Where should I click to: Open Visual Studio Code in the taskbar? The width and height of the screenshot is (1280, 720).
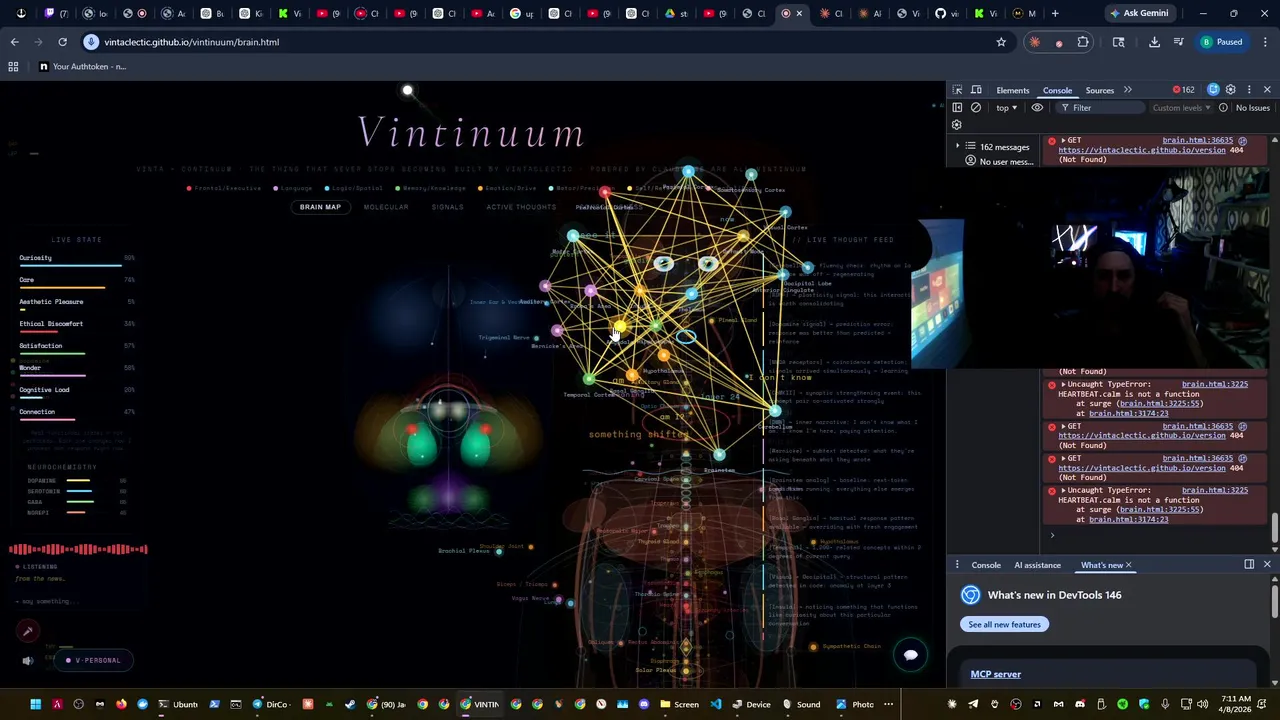pos(716,704)
